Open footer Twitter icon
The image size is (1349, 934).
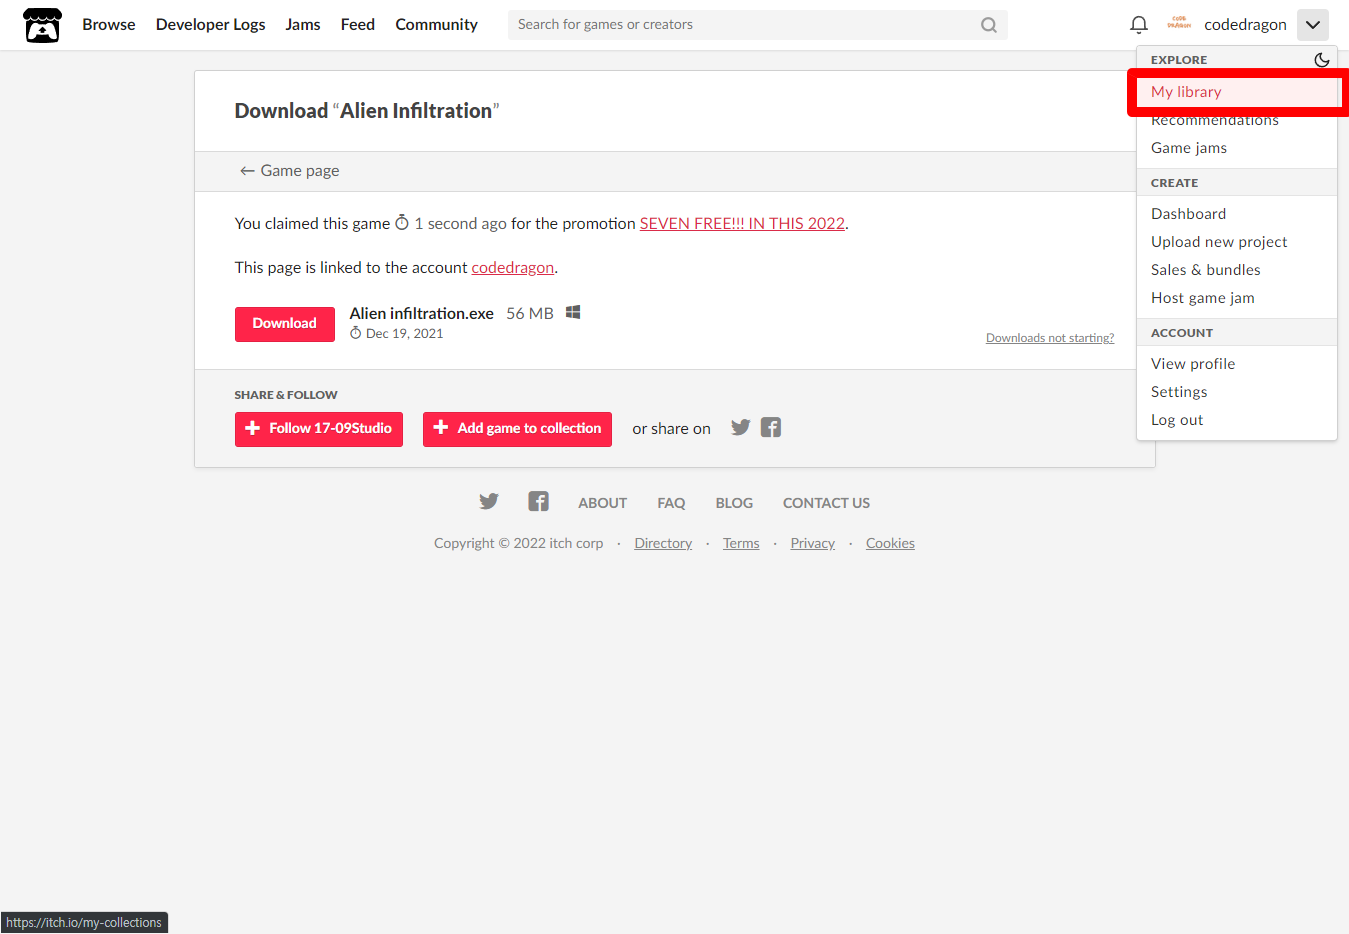489,501
